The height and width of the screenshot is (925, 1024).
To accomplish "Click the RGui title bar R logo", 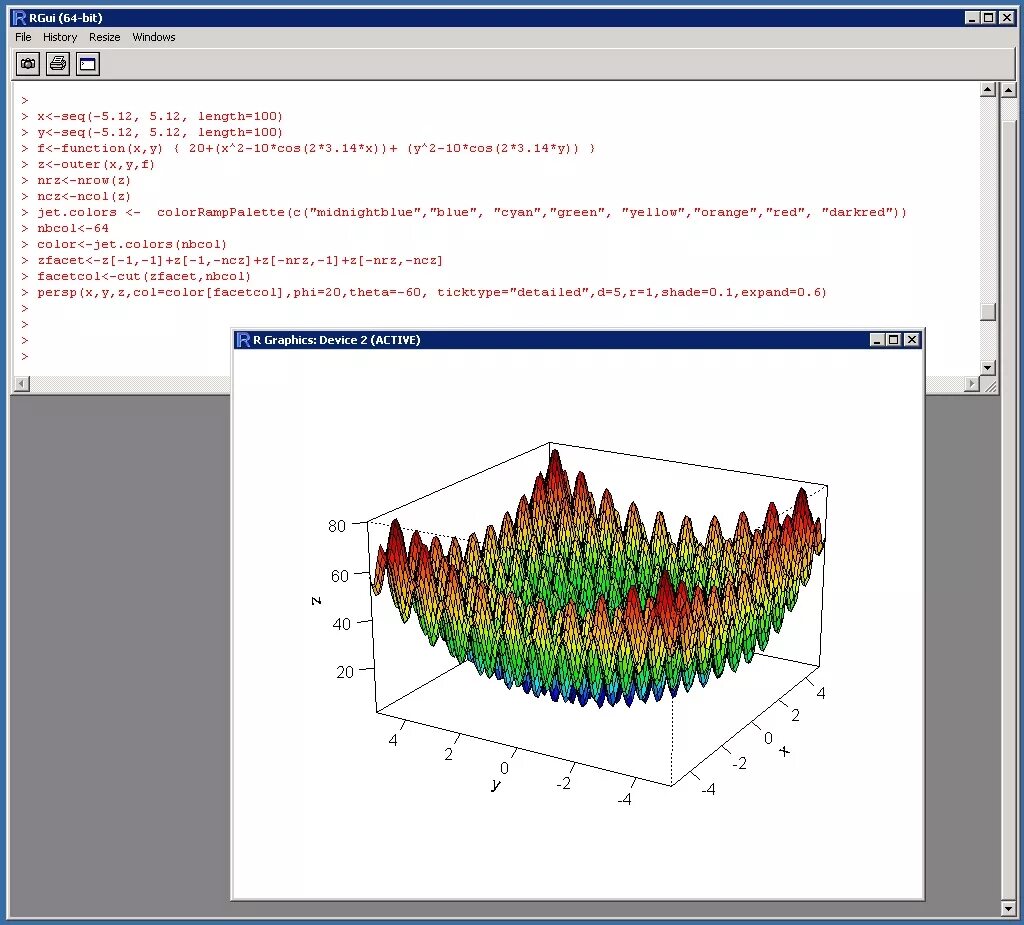I will 20,18.
